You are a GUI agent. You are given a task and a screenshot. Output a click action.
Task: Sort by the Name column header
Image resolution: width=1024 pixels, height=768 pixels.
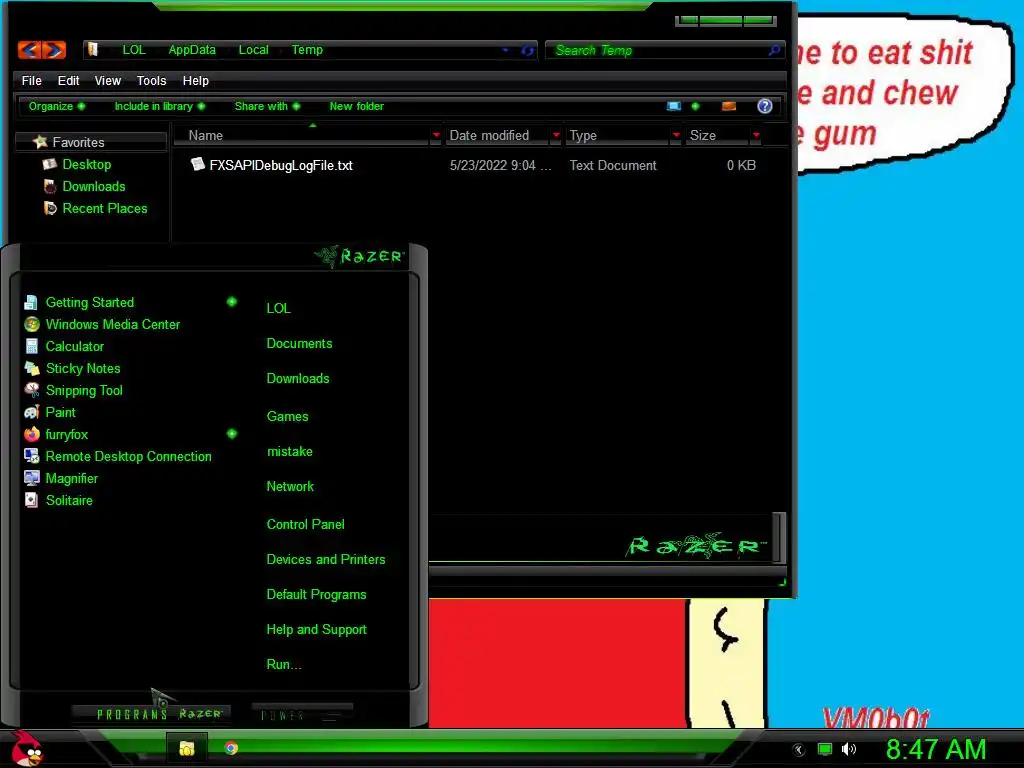tap(206, 135)
